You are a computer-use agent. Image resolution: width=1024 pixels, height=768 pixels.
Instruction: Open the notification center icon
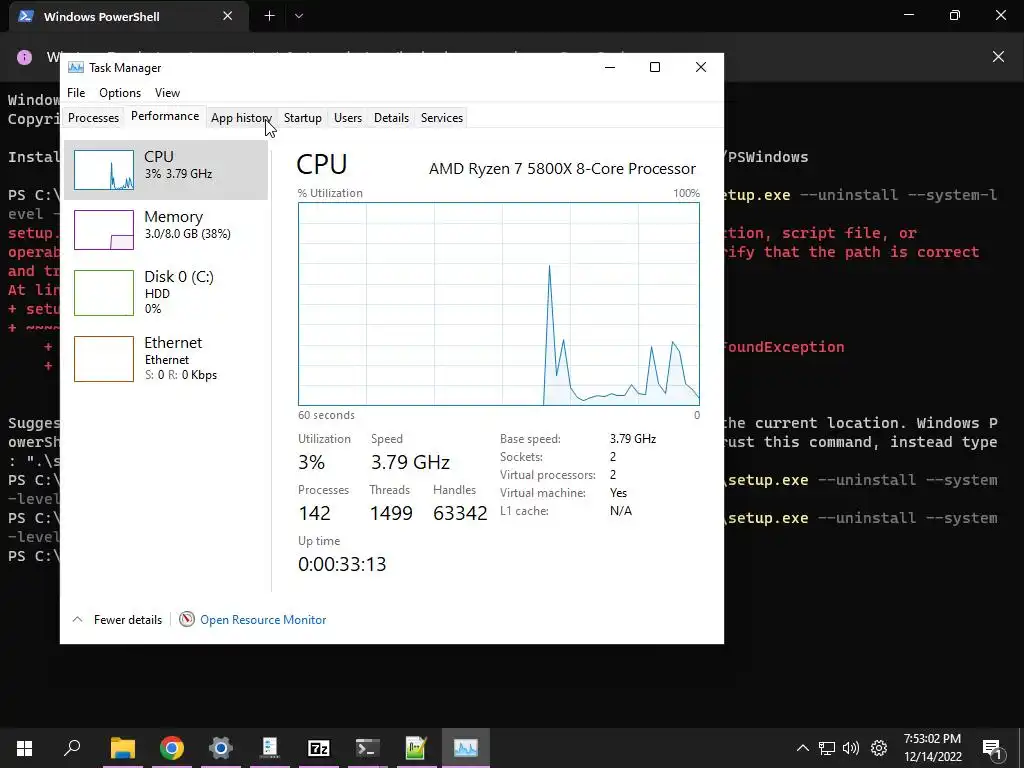pos(992,748)
